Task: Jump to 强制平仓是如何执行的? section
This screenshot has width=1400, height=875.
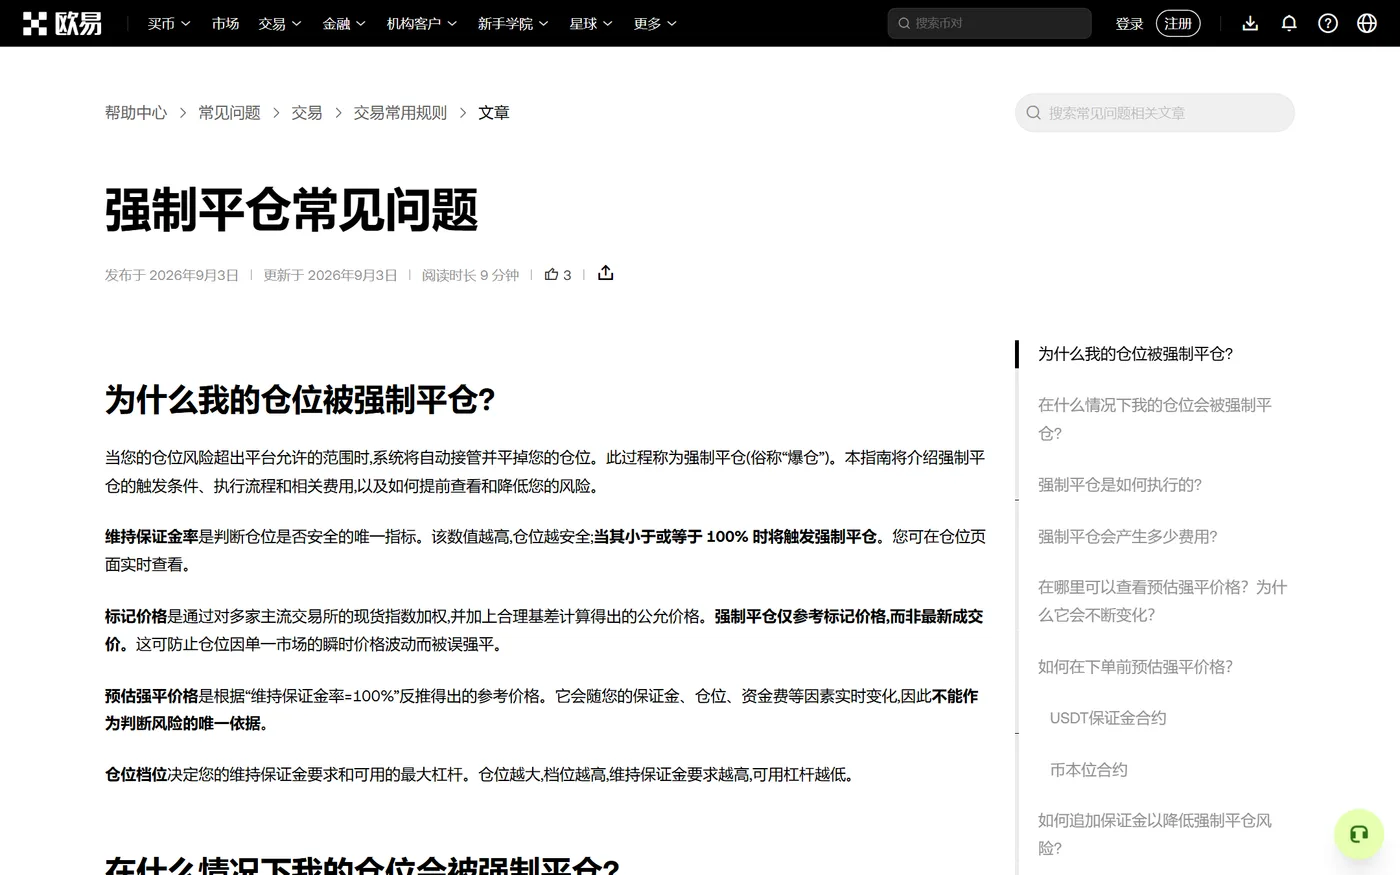Action: (x=1120, y=485)
